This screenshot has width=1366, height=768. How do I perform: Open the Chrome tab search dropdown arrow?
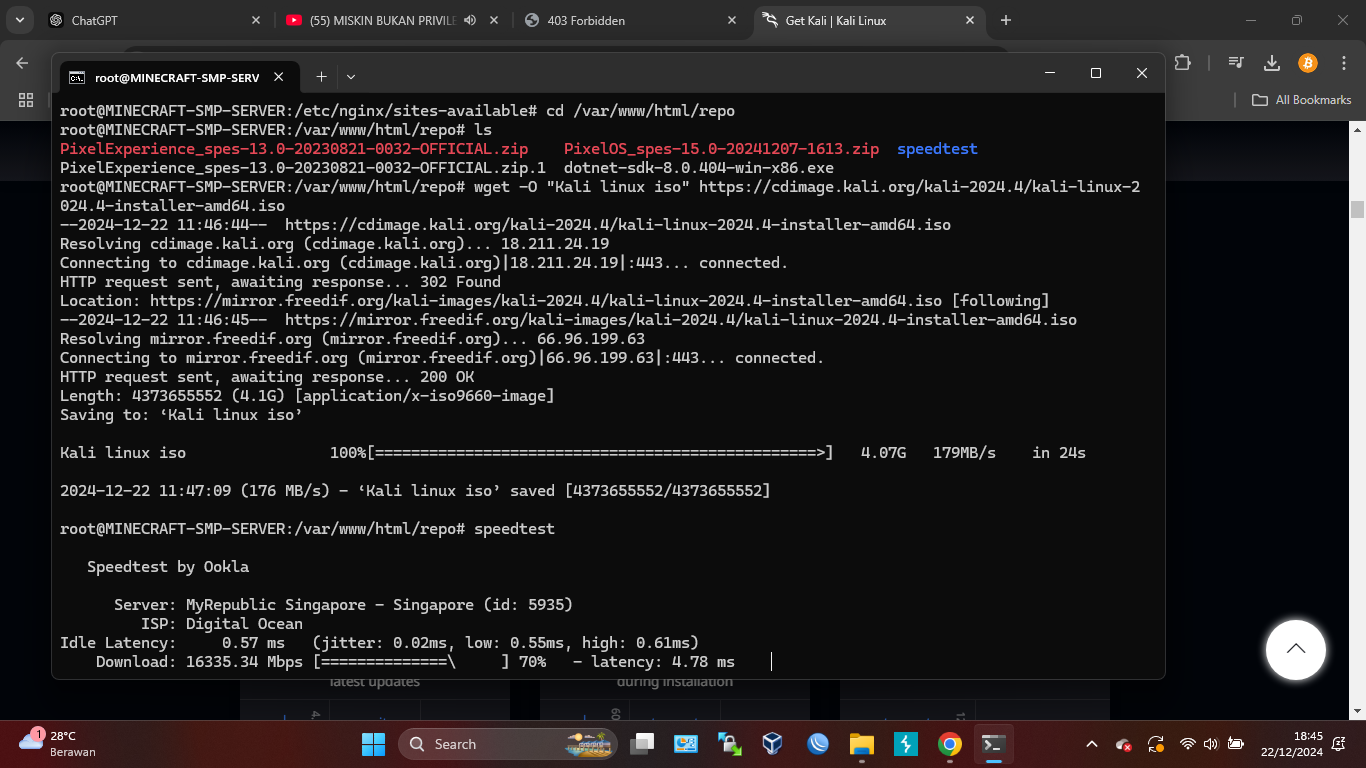pyautogui.click(x=20, y=20)
